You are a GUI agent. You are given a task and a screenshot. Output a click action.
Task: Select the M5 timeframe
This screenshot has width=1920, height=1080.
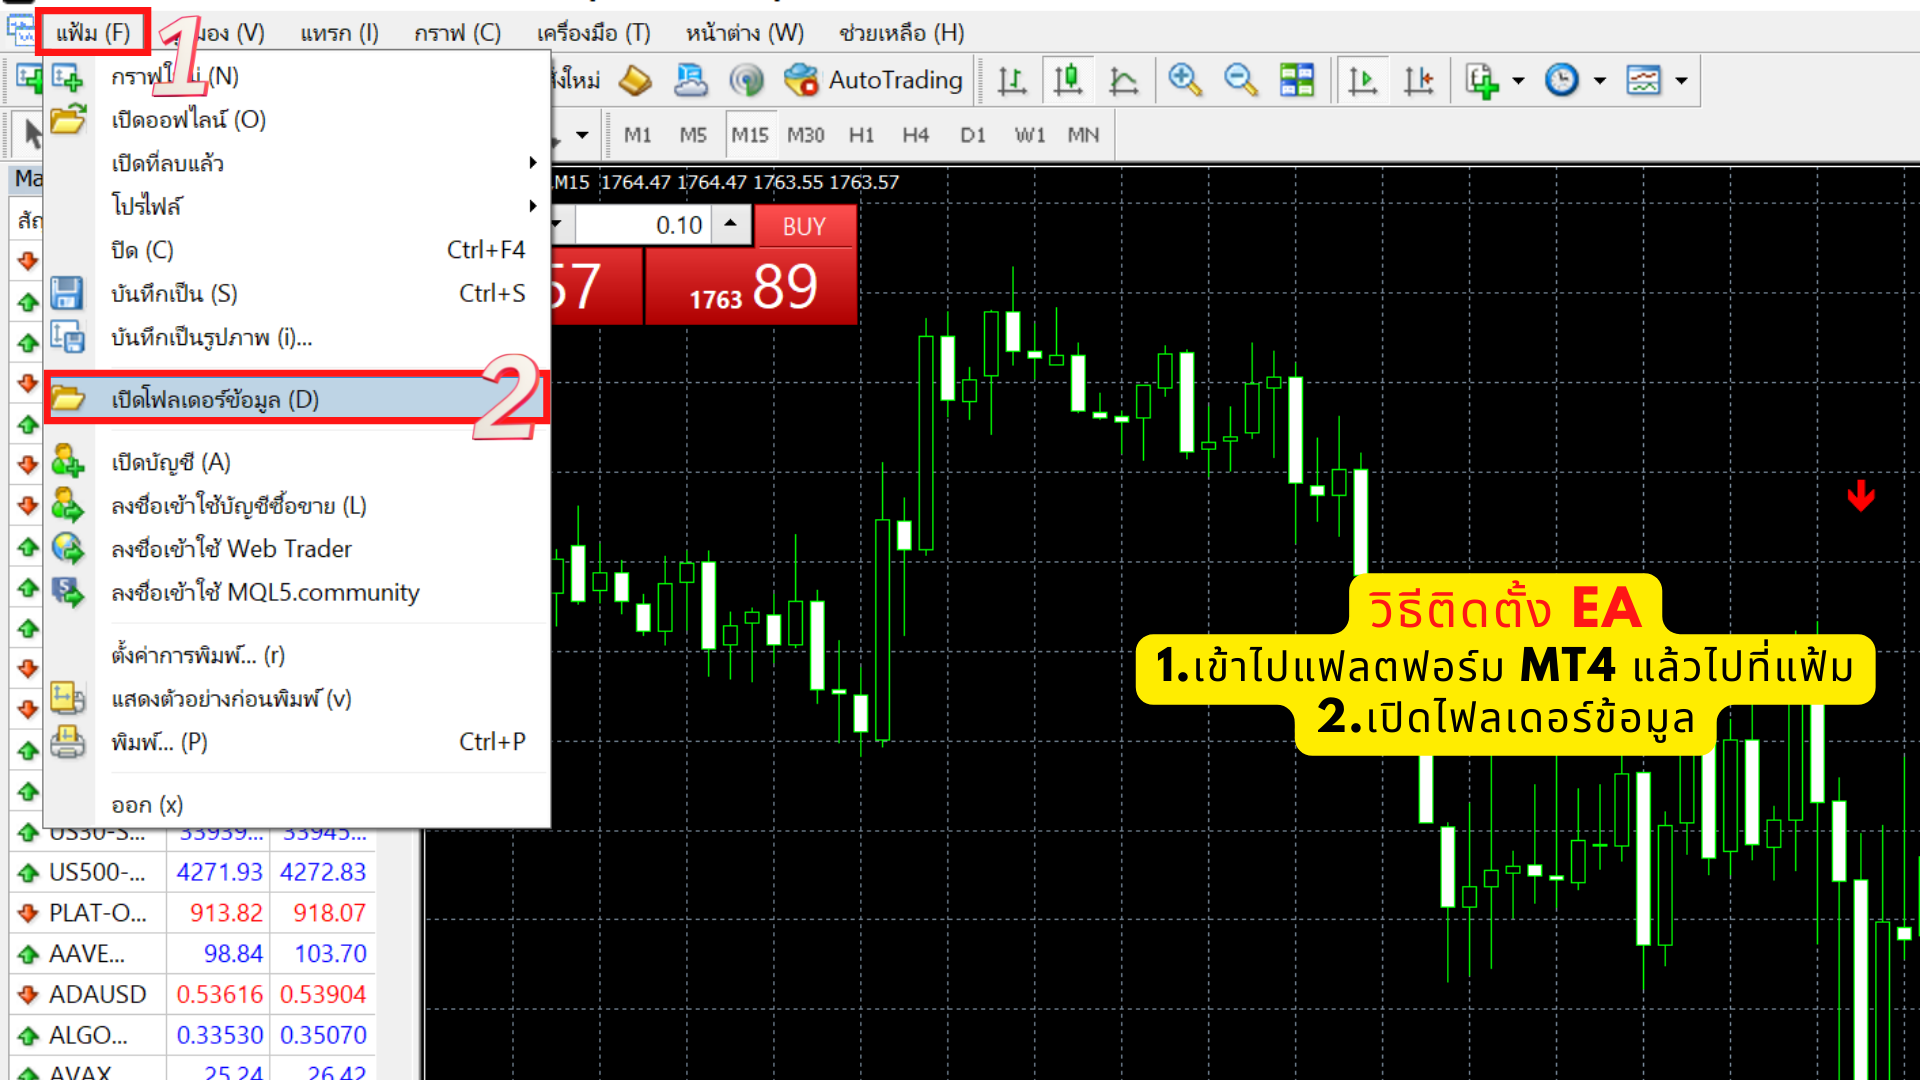tap(693, 135)
